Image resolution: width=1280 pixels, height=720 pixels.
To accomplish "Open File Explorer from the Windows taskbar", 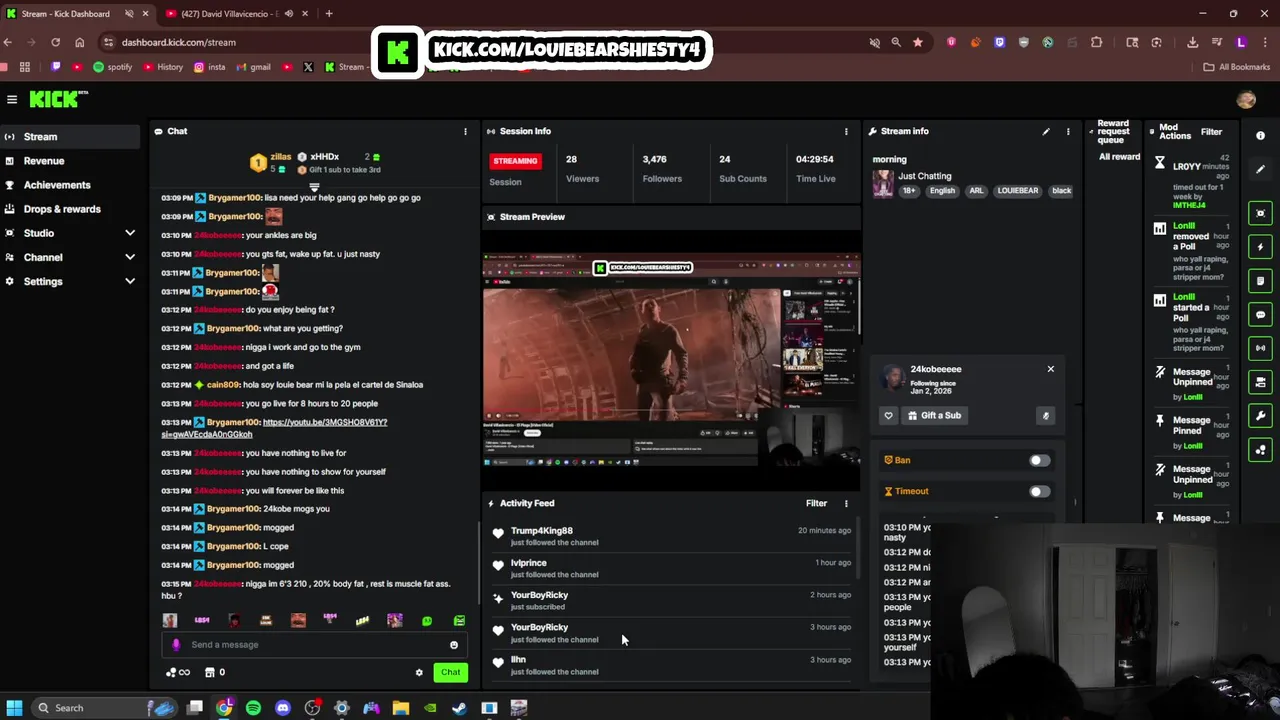I will [x=401, y=708].
